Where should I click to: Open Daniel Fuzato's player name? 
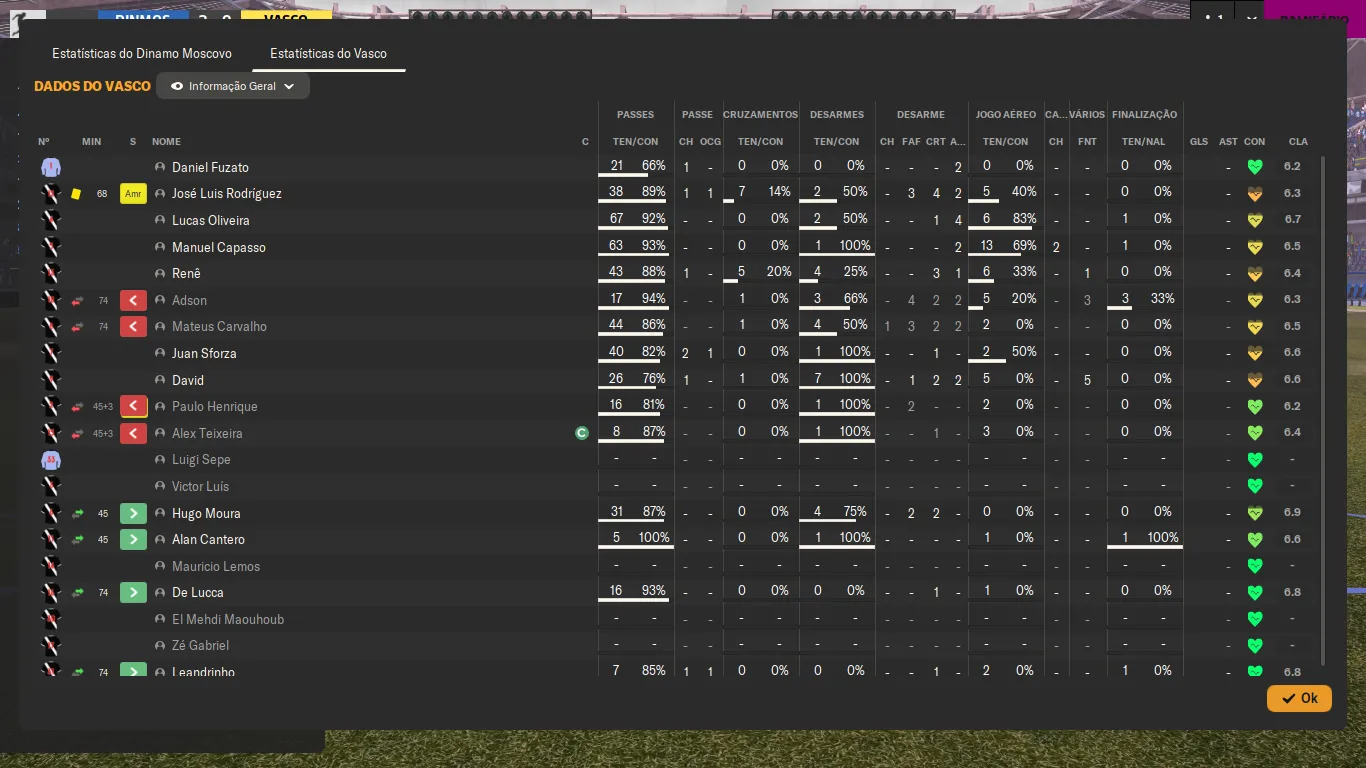click(x=210, y=167)
